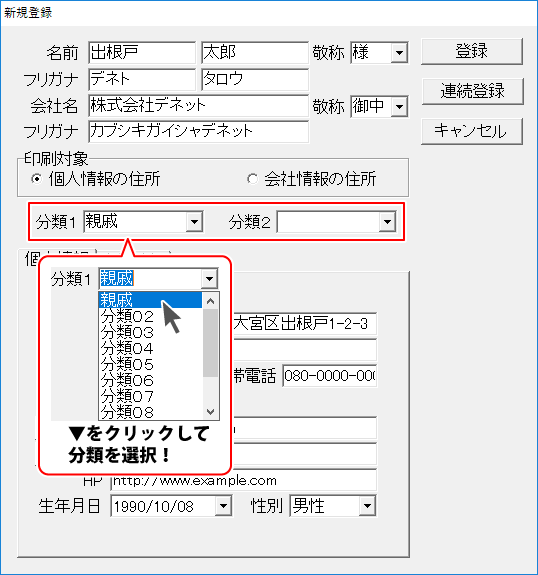Viewport: 538px width, 575px height.
Task: Select highlighted 親戚 list entry
Action: 150,300
